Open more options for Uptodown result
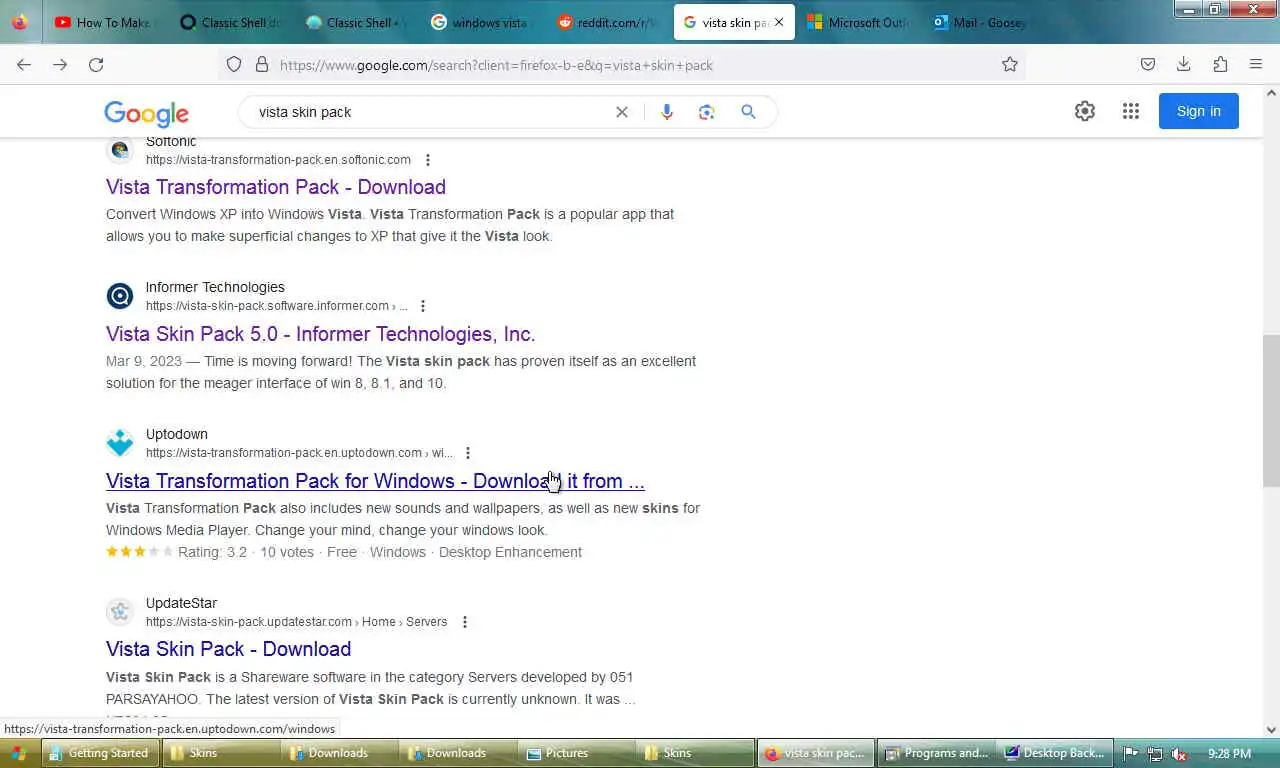Screen dimensions: 1280x768 tap(468, 453)
